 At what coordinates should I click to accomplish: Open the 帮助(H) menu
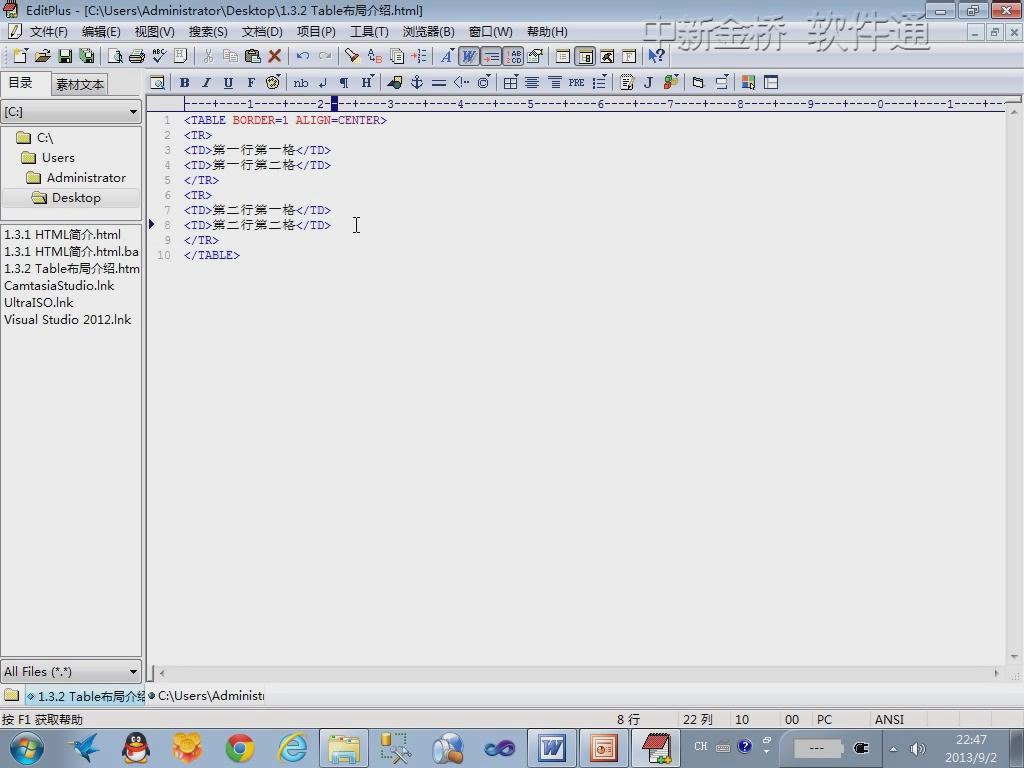547,31
